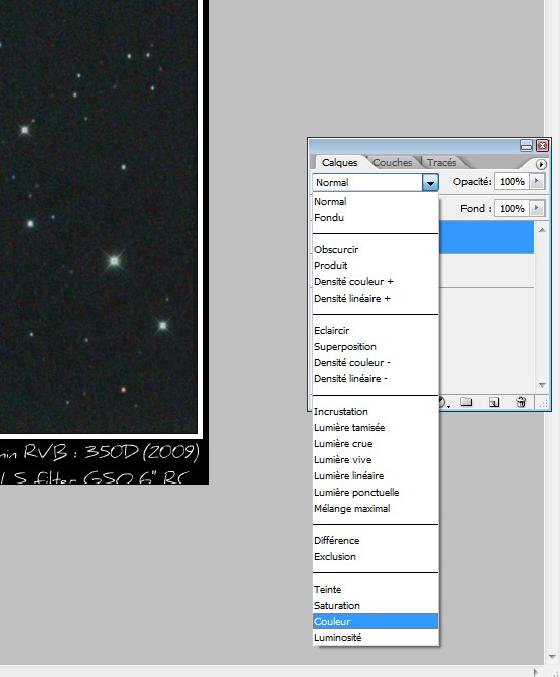Image resolution: width=560 pixels, height=677 pixels.
Task: Click the adjustment layer half-circle icon
Action: pos(443,402)
